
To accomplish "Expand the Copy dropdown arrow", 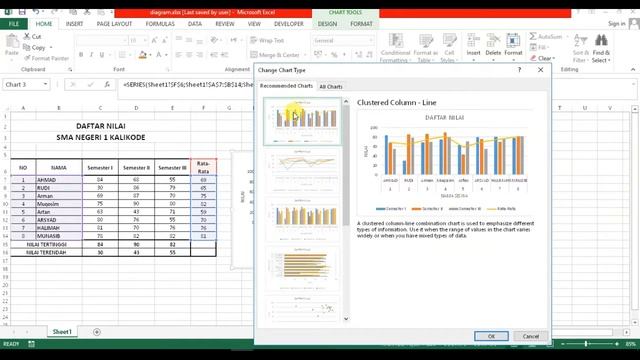I will 51,48.
